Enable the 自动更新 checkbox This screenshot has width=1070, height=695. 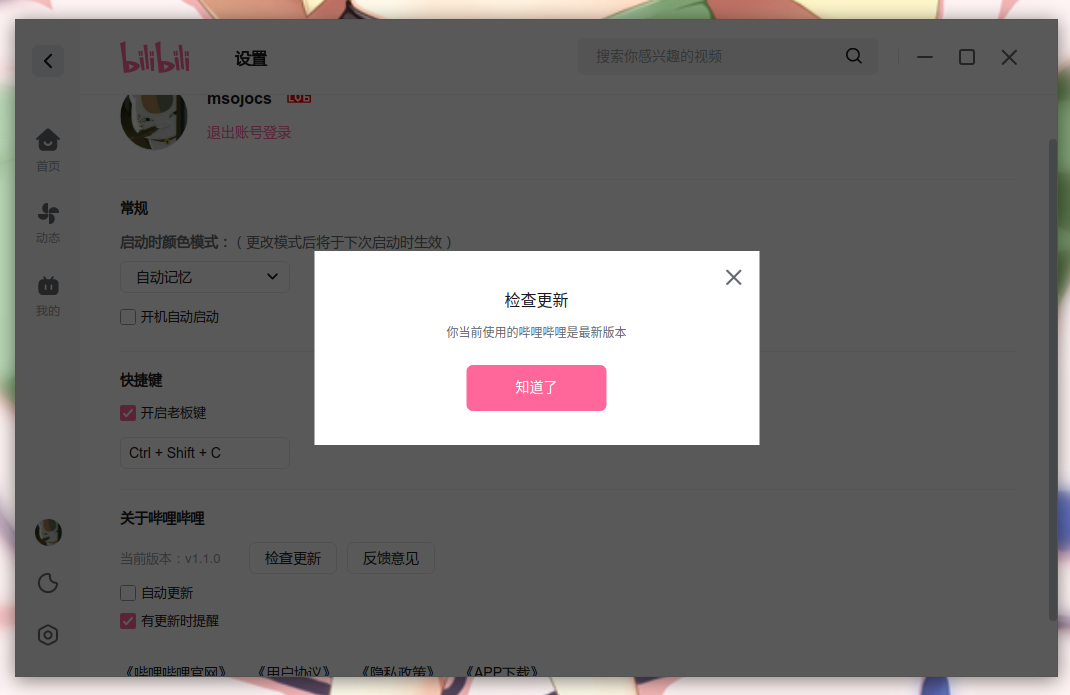tap(128, 593)
